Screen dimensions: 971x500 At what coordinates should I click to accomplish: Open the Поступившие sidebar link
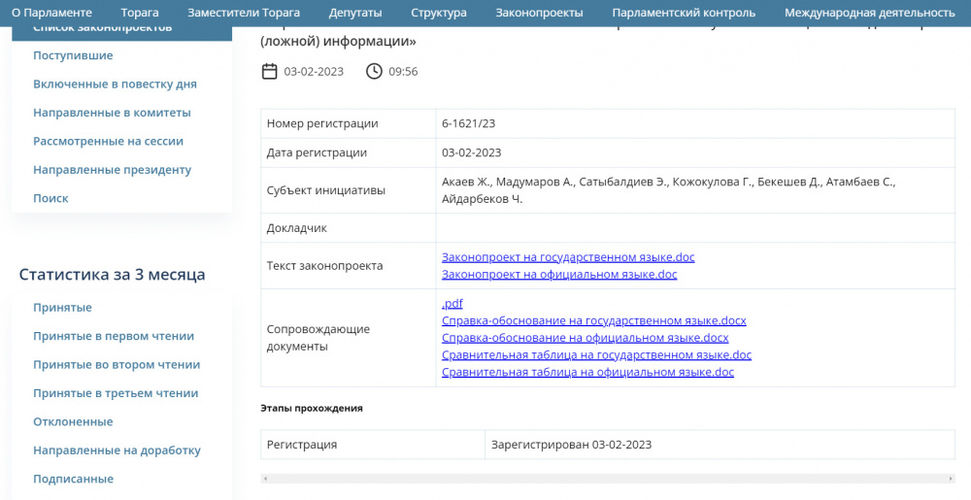(x=73, y=56)
